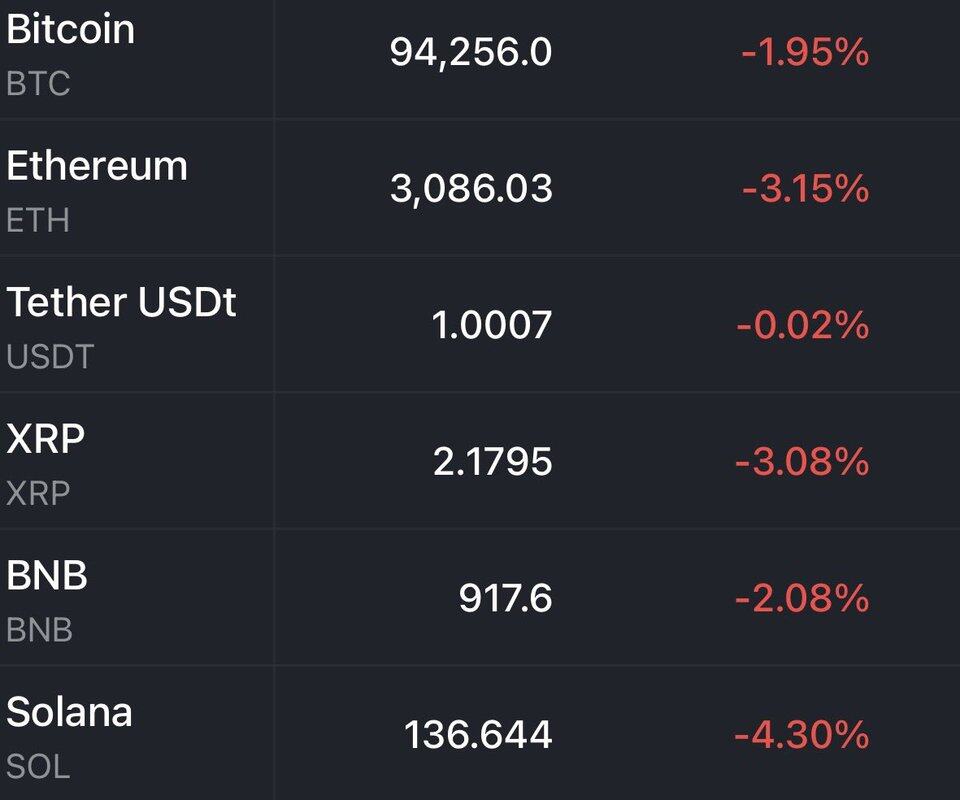Tap the Solana coin name

(69, 712)
